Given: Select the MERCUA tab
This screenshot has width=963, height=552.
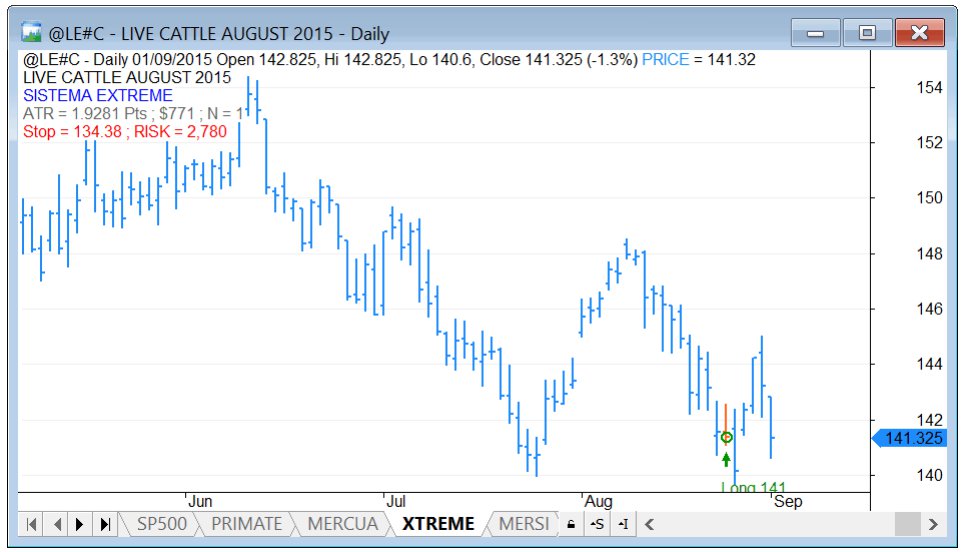Looking at the screenshot, I should (343, 524).
